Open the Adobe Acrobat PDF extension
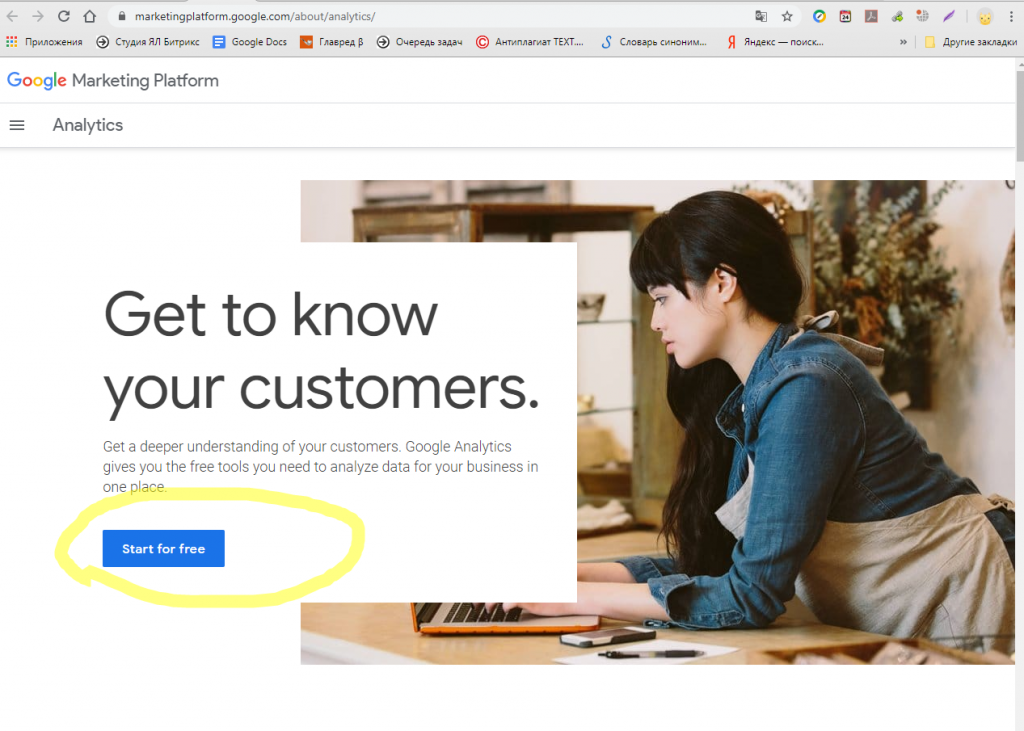Image resolution: width=1024 pixels, height=731 pixels. point(871,16)
